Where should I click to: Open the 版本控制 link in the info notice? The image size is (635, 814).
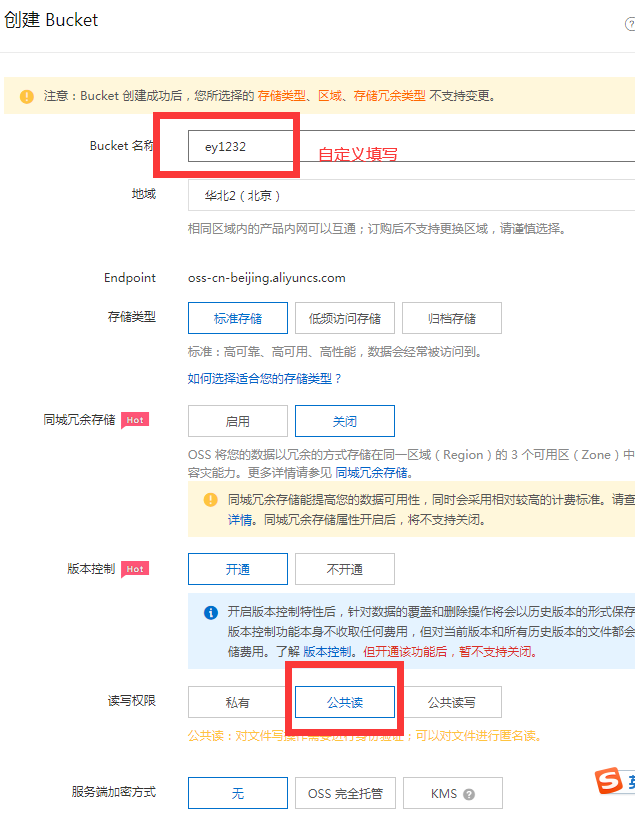[x=327, y=651]
